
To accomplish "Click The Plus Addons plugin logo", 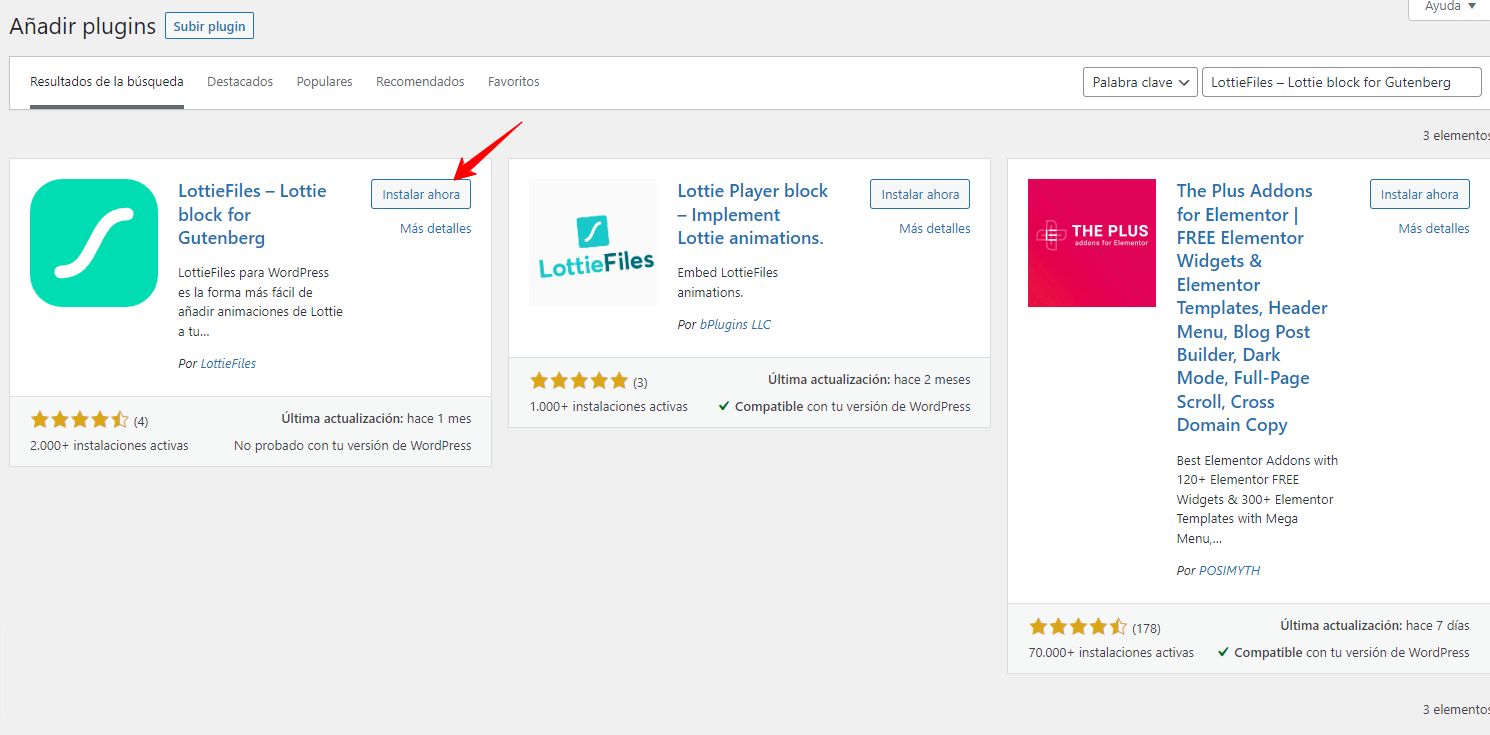I will [x=1092, y=243].
